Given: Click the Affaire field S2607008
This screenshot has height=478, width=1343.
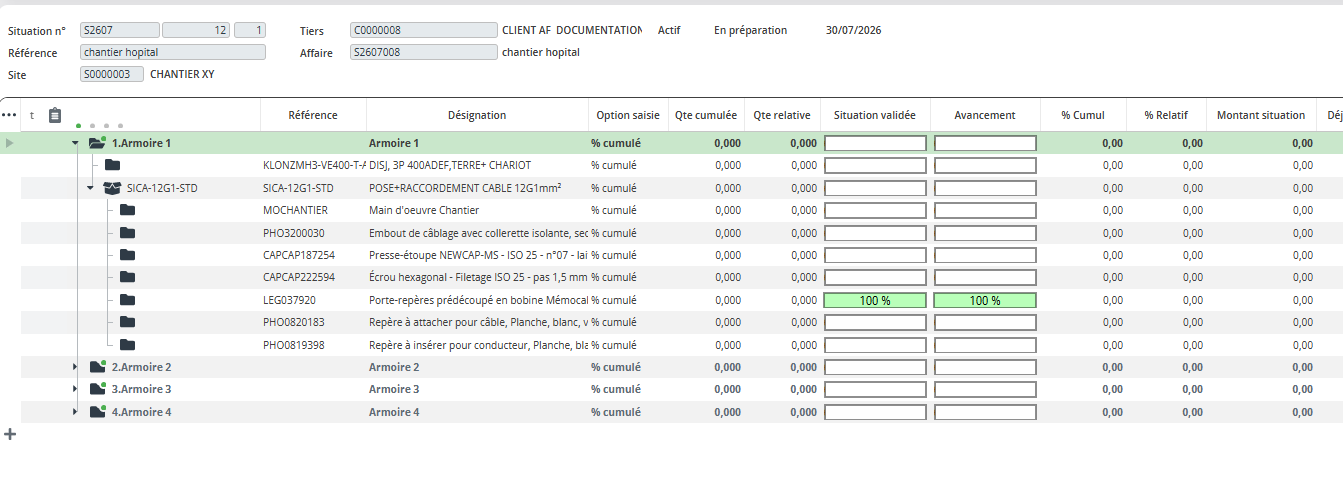Looking at the screenshot, I should [x=423, y=52].
